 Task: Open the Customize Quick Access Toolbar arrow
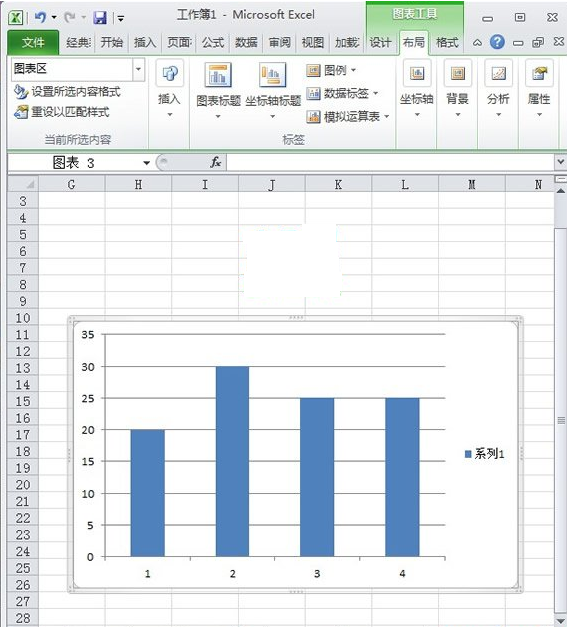(x=120, y=18)
